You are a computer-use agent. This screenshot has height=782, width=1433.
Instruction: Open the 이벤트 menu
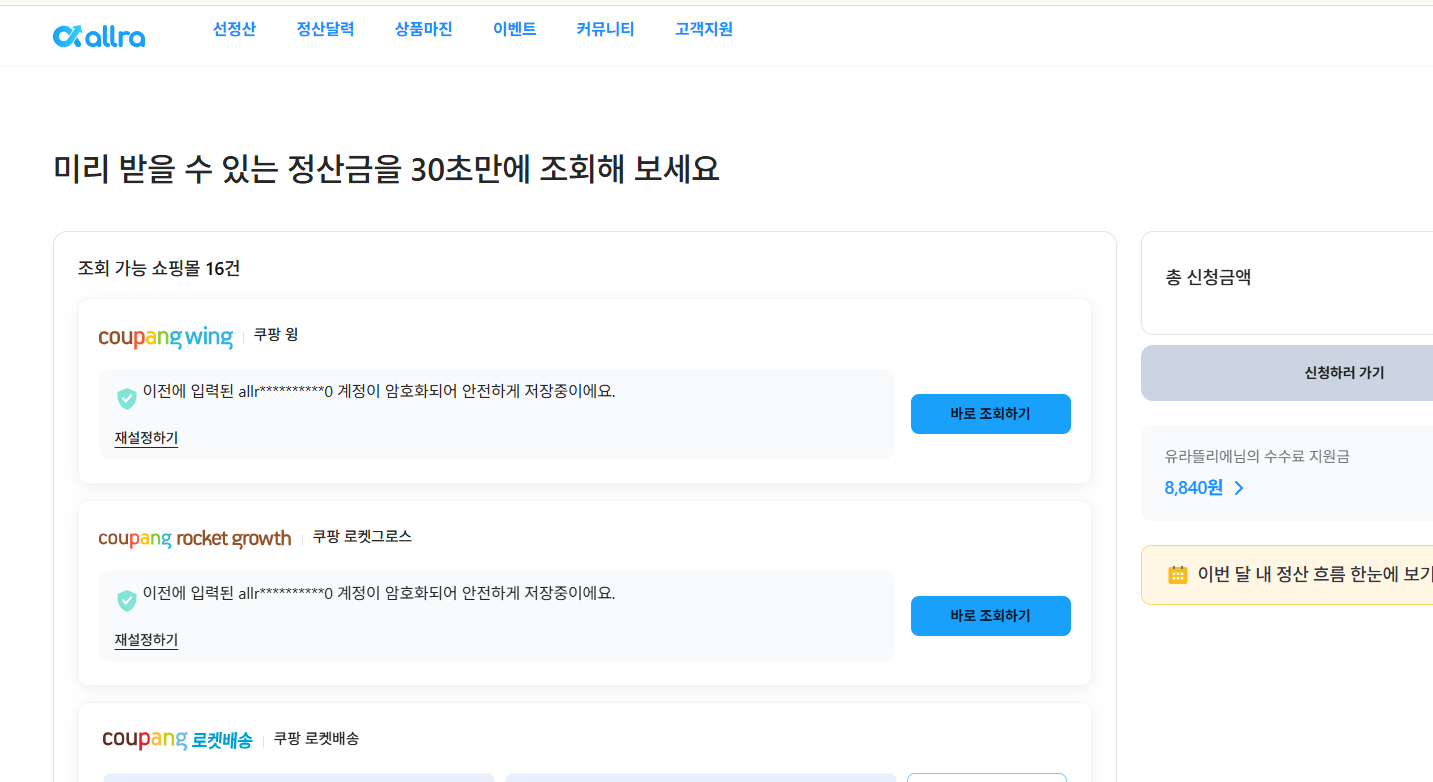point(515,30)
